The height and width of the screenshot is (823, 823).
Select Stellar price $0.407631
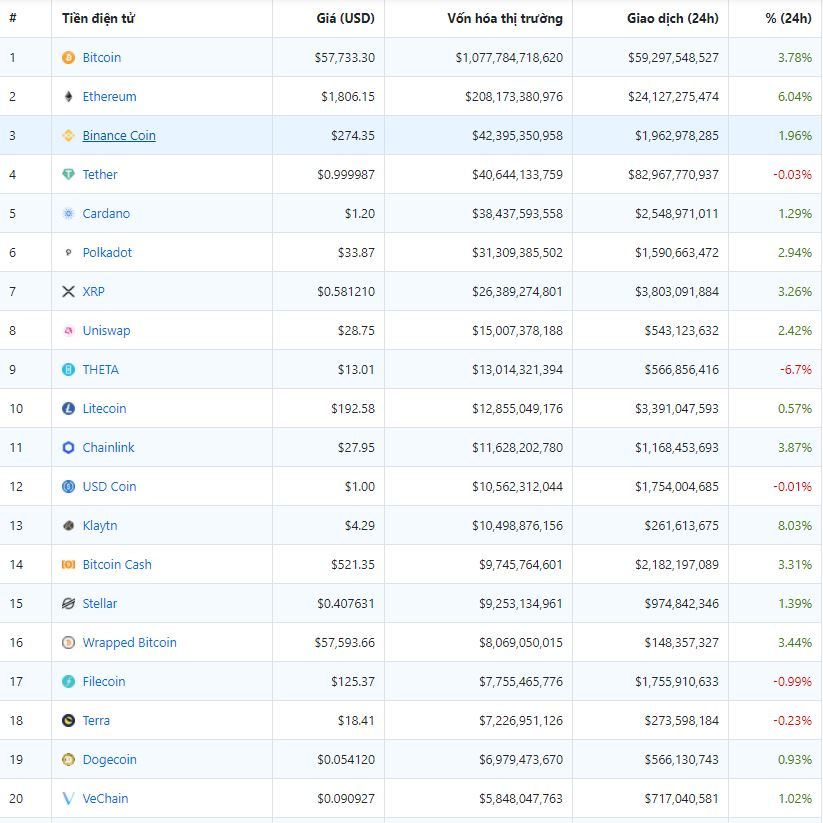(346, 604)
